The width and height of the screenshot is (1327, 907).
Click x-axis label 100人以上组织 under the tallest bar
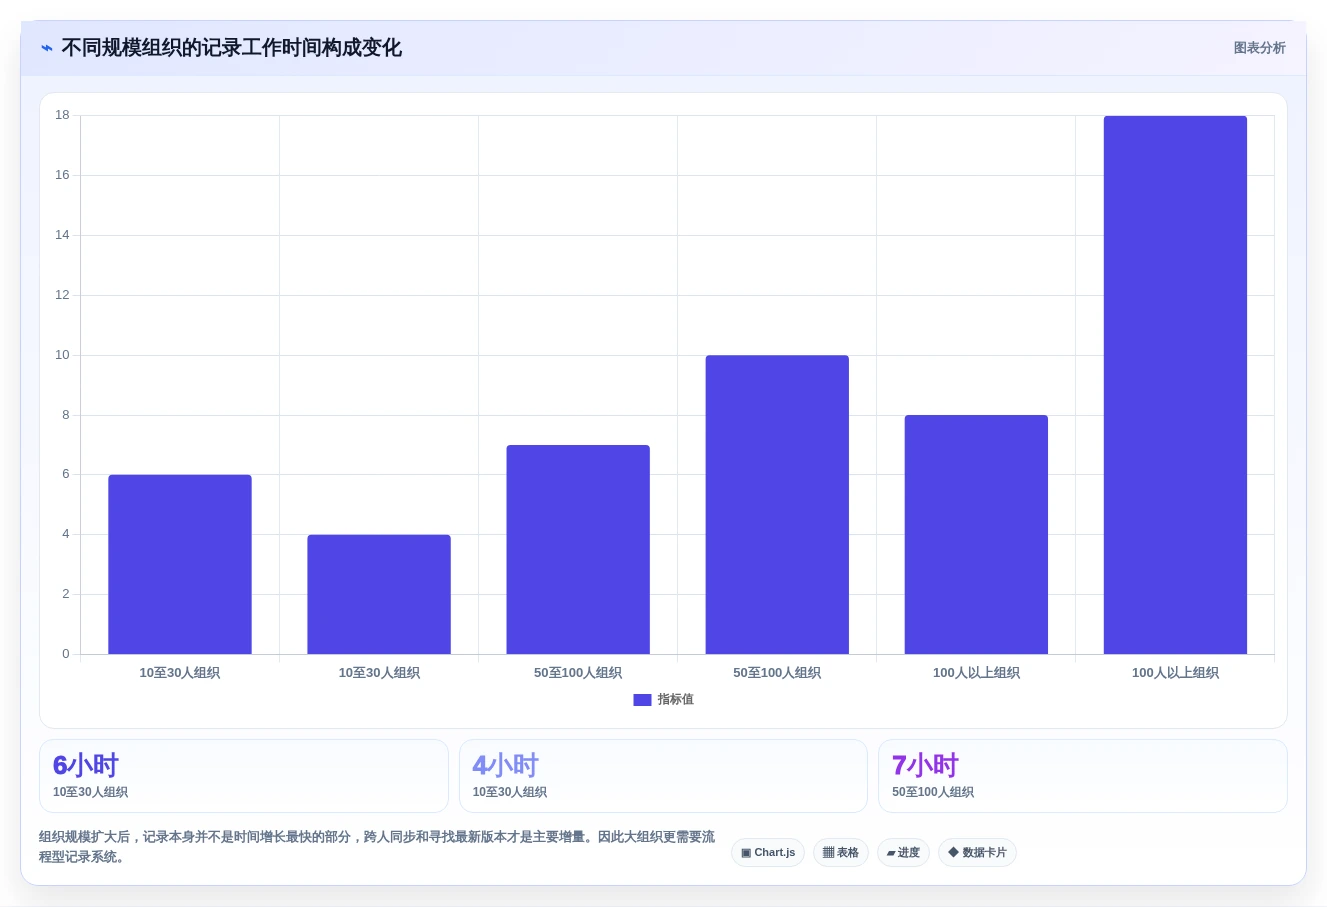[1175, 673]
